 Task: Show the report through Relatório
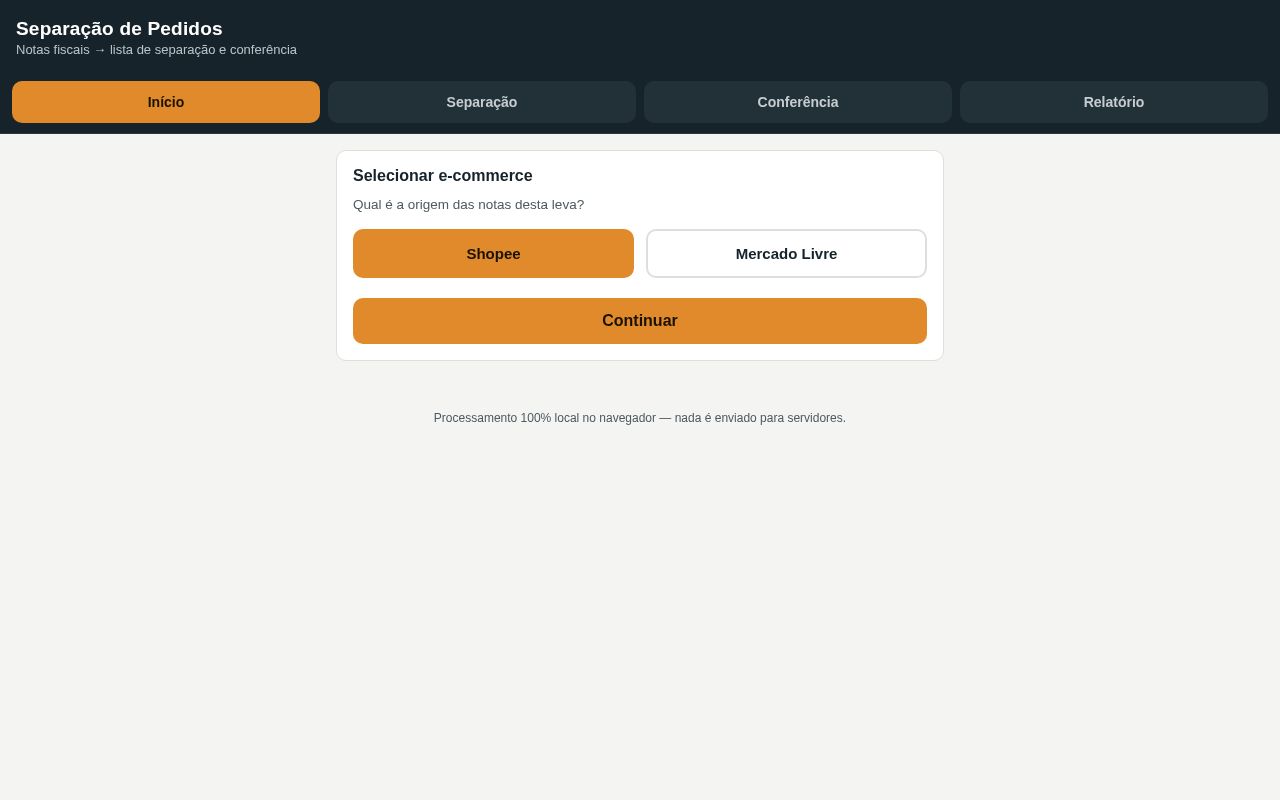(x=1114, y=102)
